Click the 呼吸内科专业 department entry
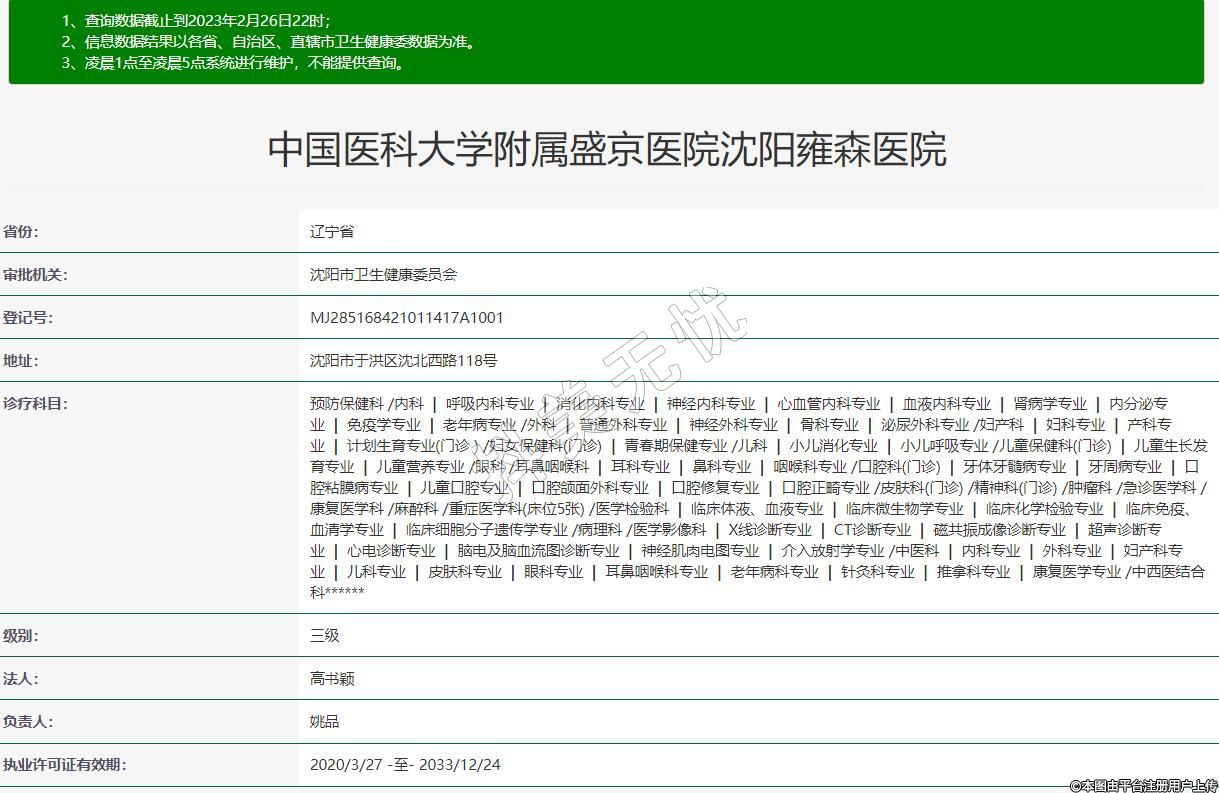 click(490, 404)
